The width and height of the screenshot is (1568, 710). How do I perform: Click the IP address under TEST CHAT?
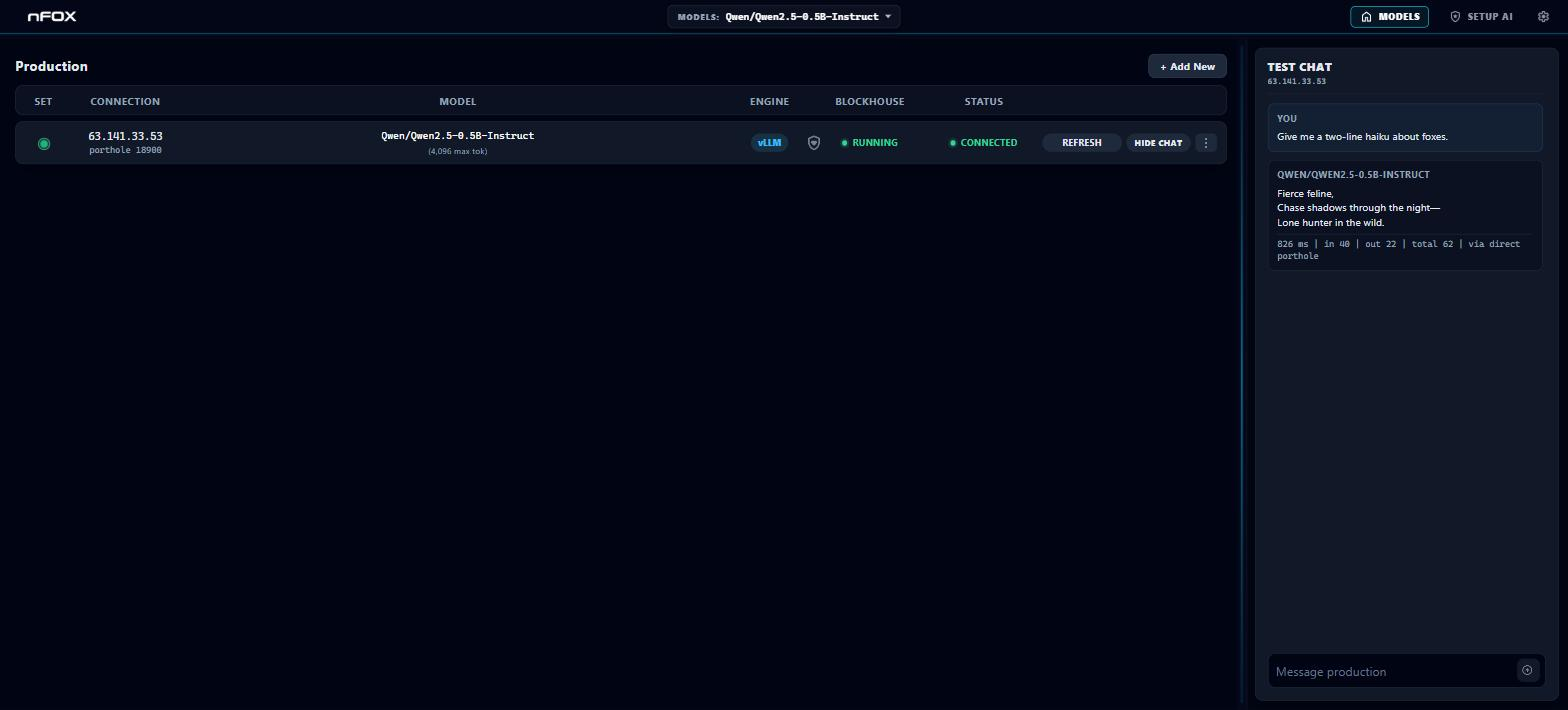pos(1297,82)
